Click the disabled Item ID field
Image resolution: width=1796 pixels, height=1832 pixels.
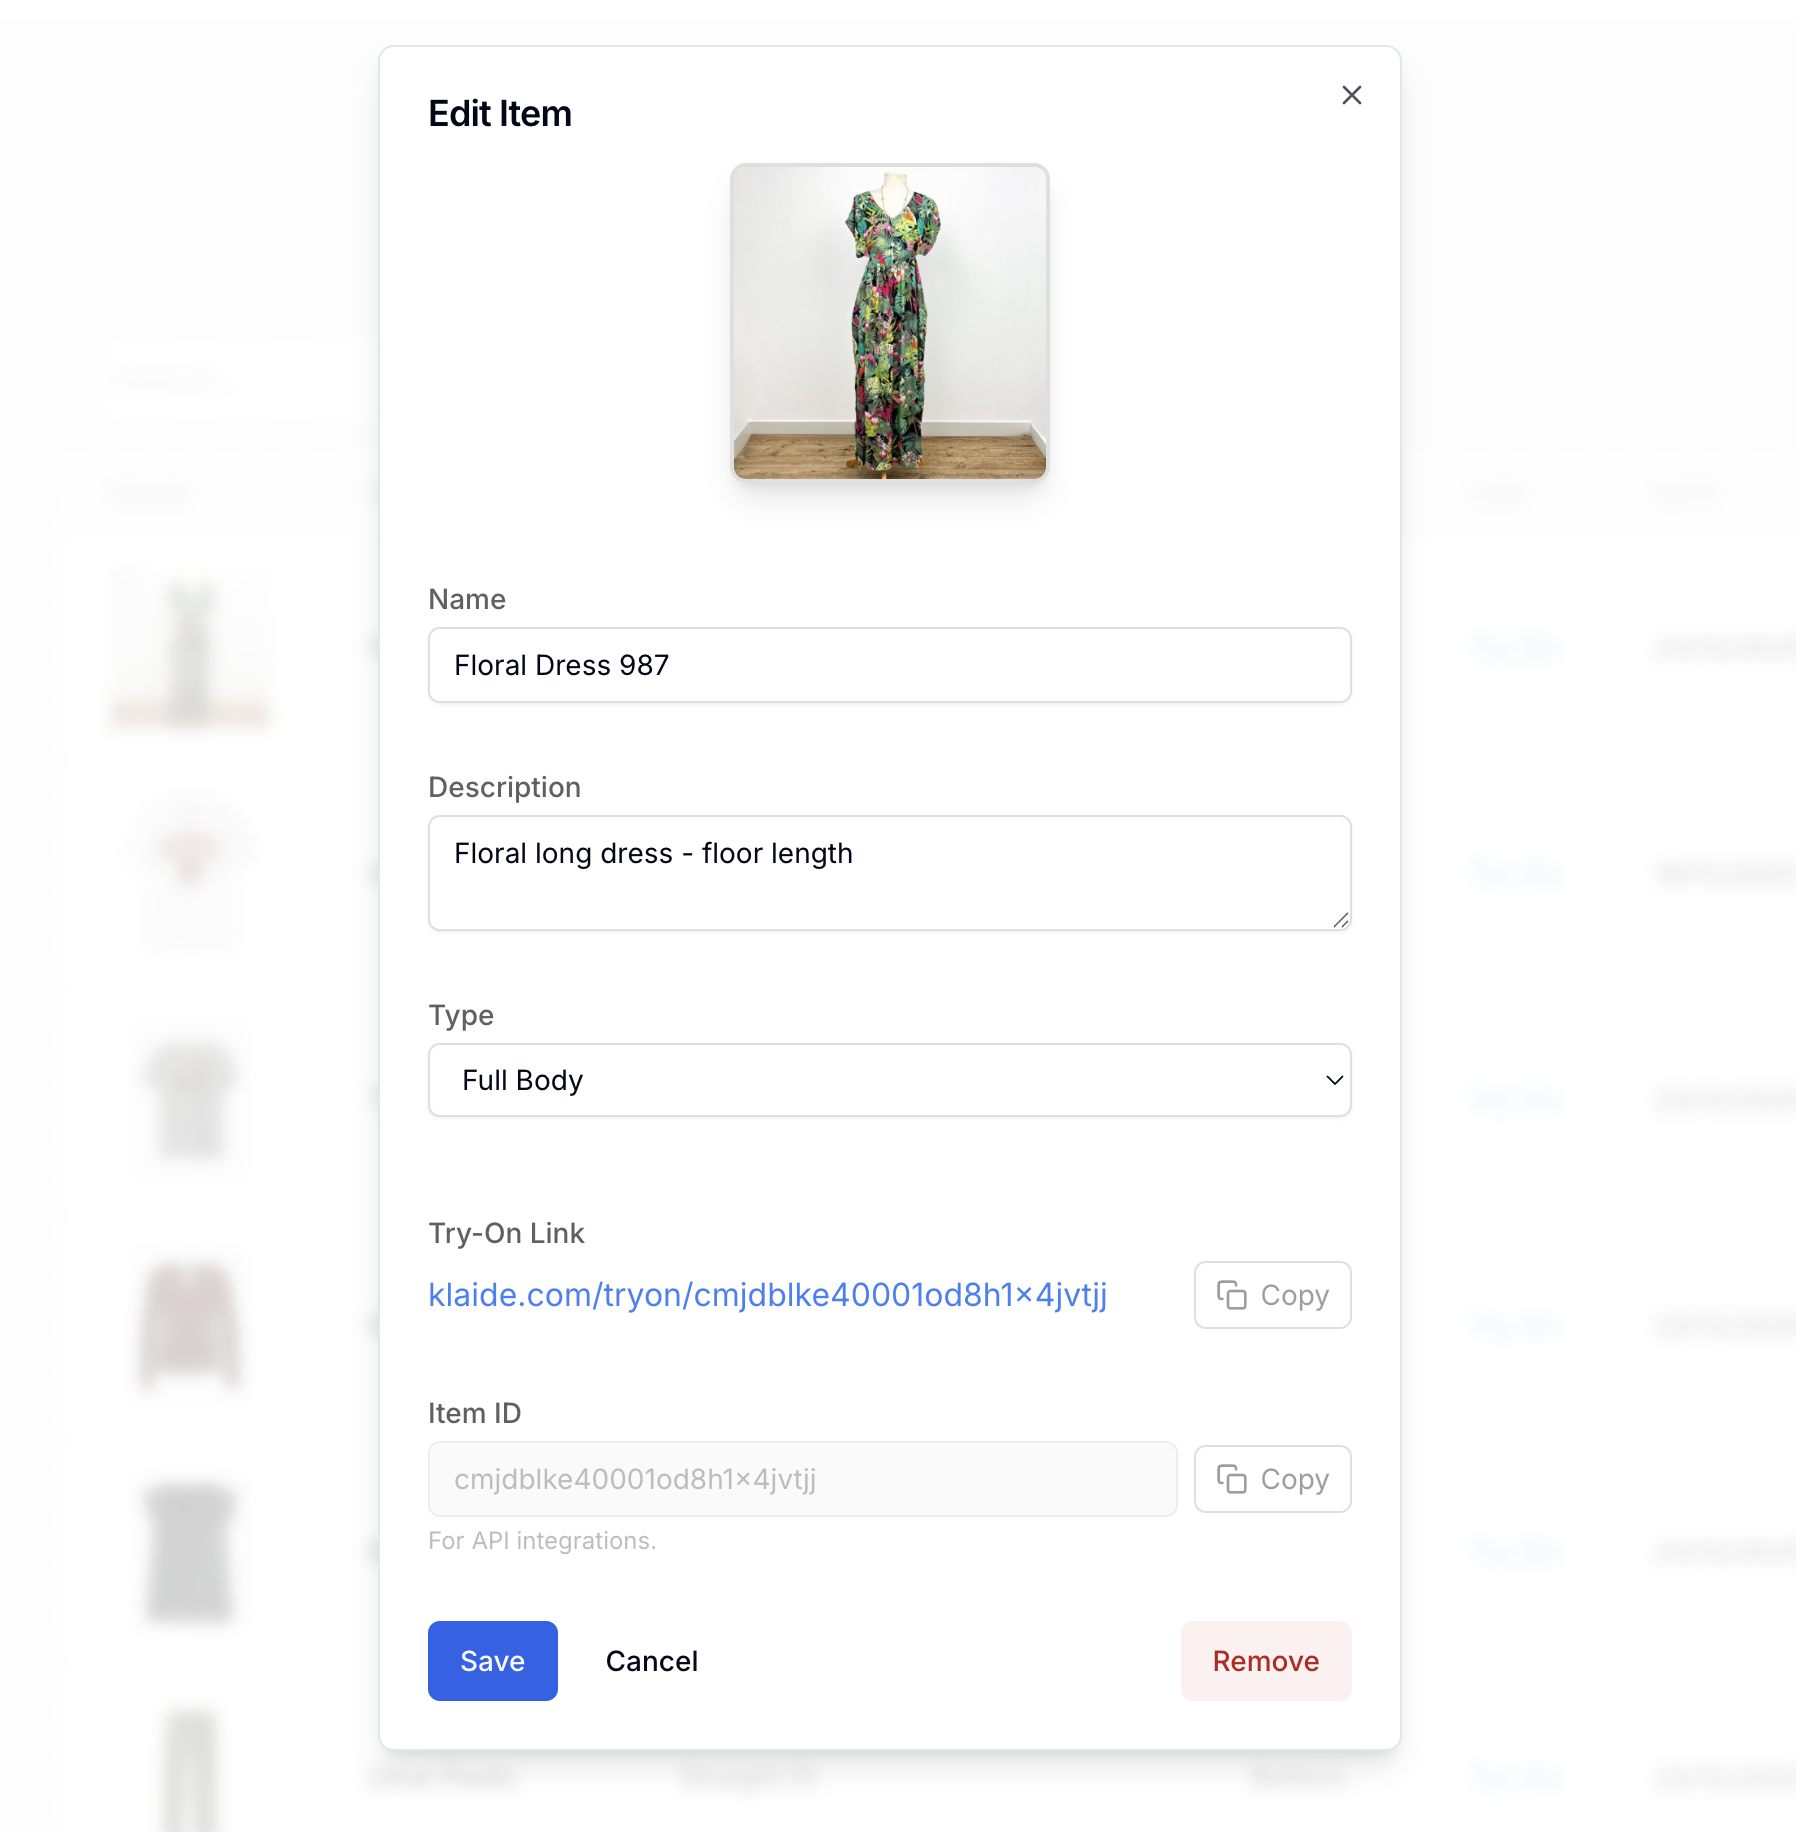pyautogui.click(x=802, y=1479)
